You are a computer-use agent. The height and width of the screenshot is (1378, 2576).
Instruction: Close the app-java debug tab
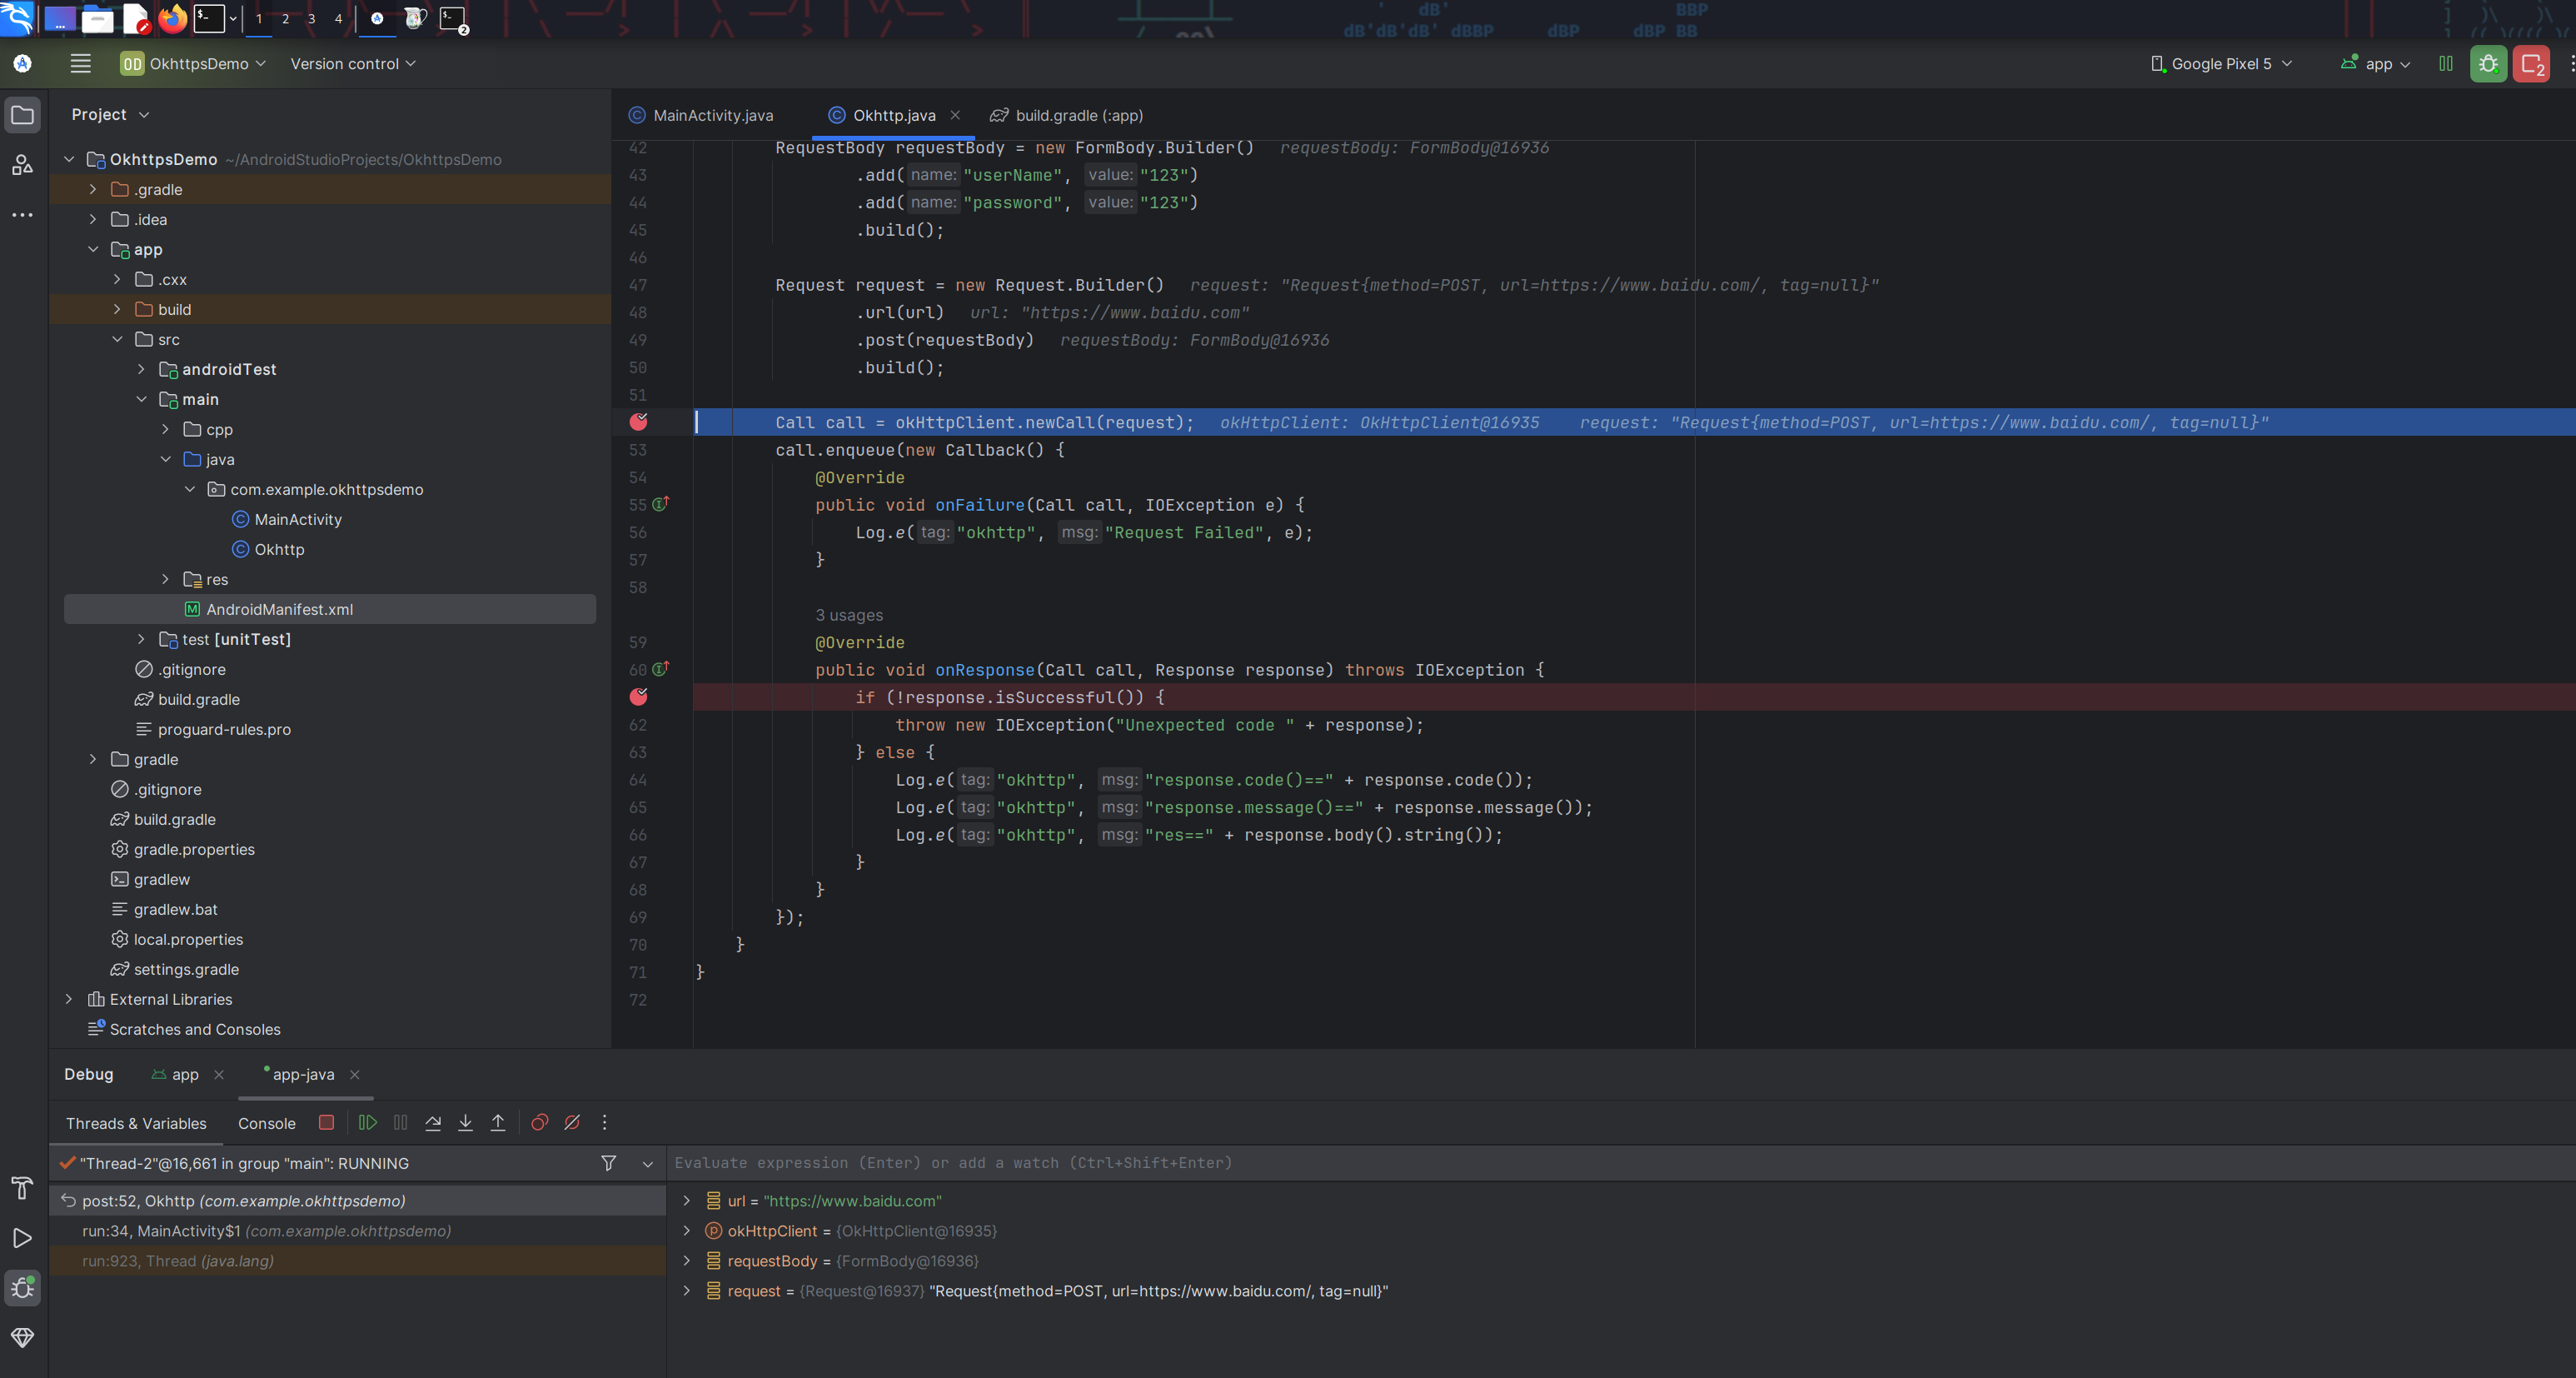[354, 1075]
